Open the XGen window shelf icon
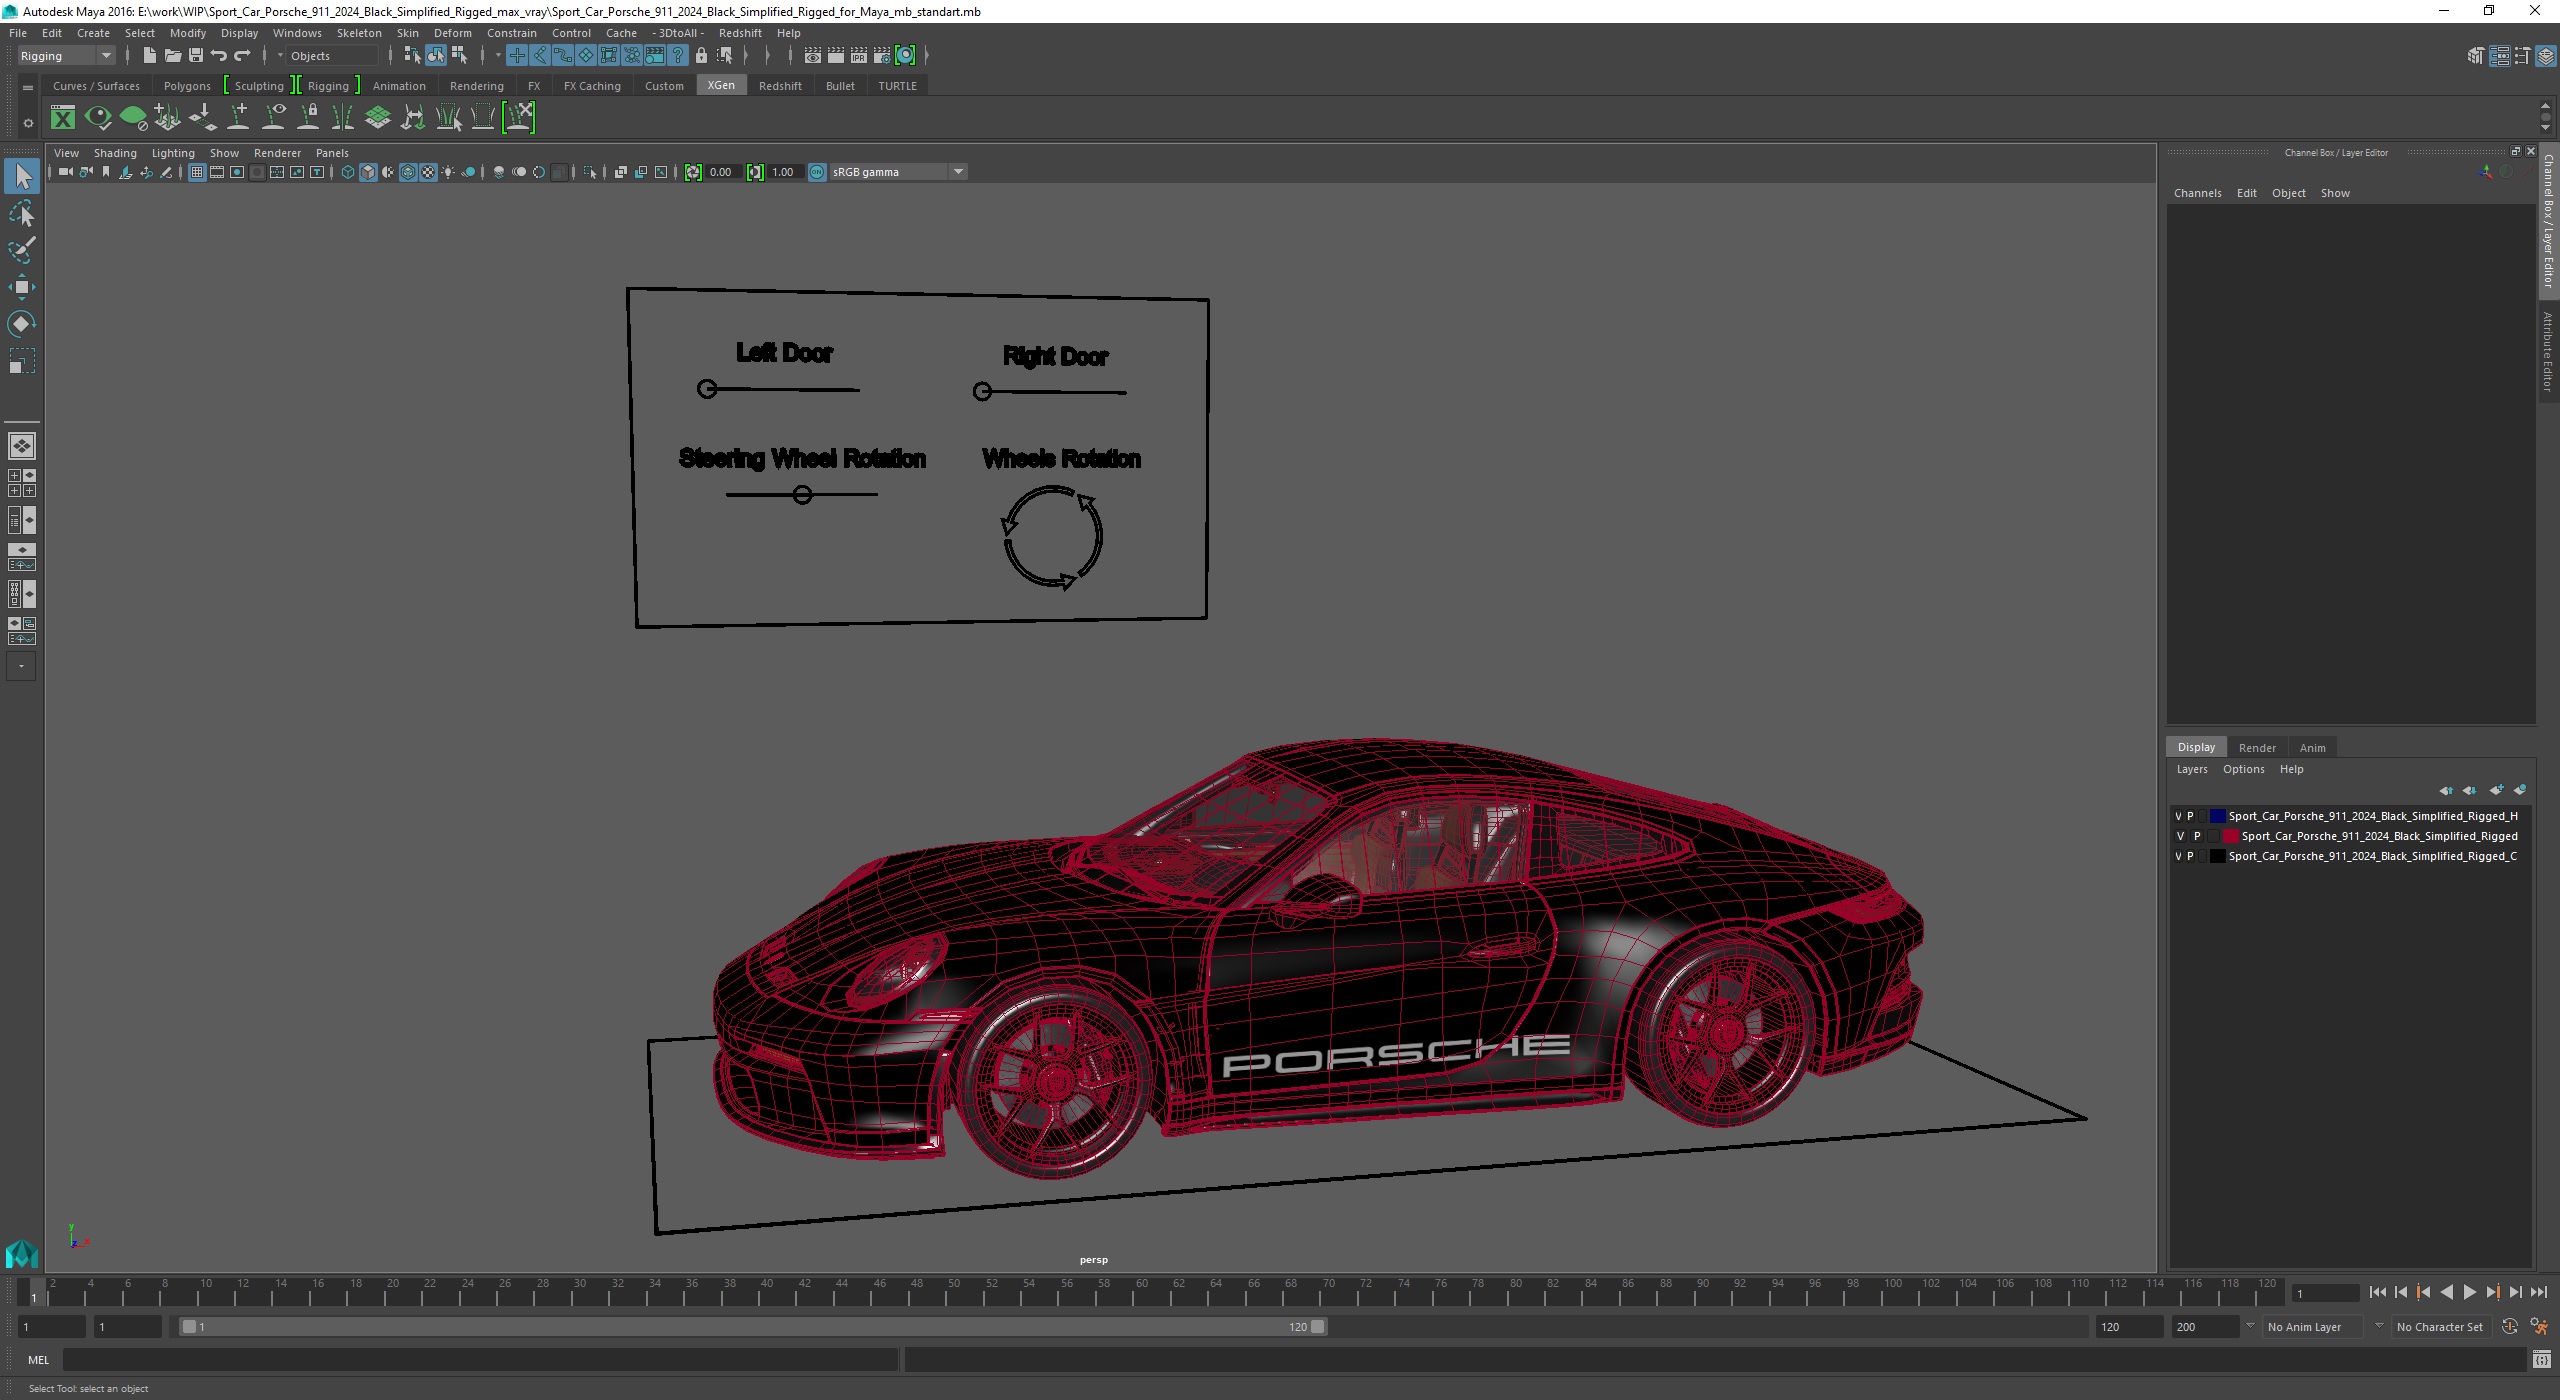 [x=62, y=118]
